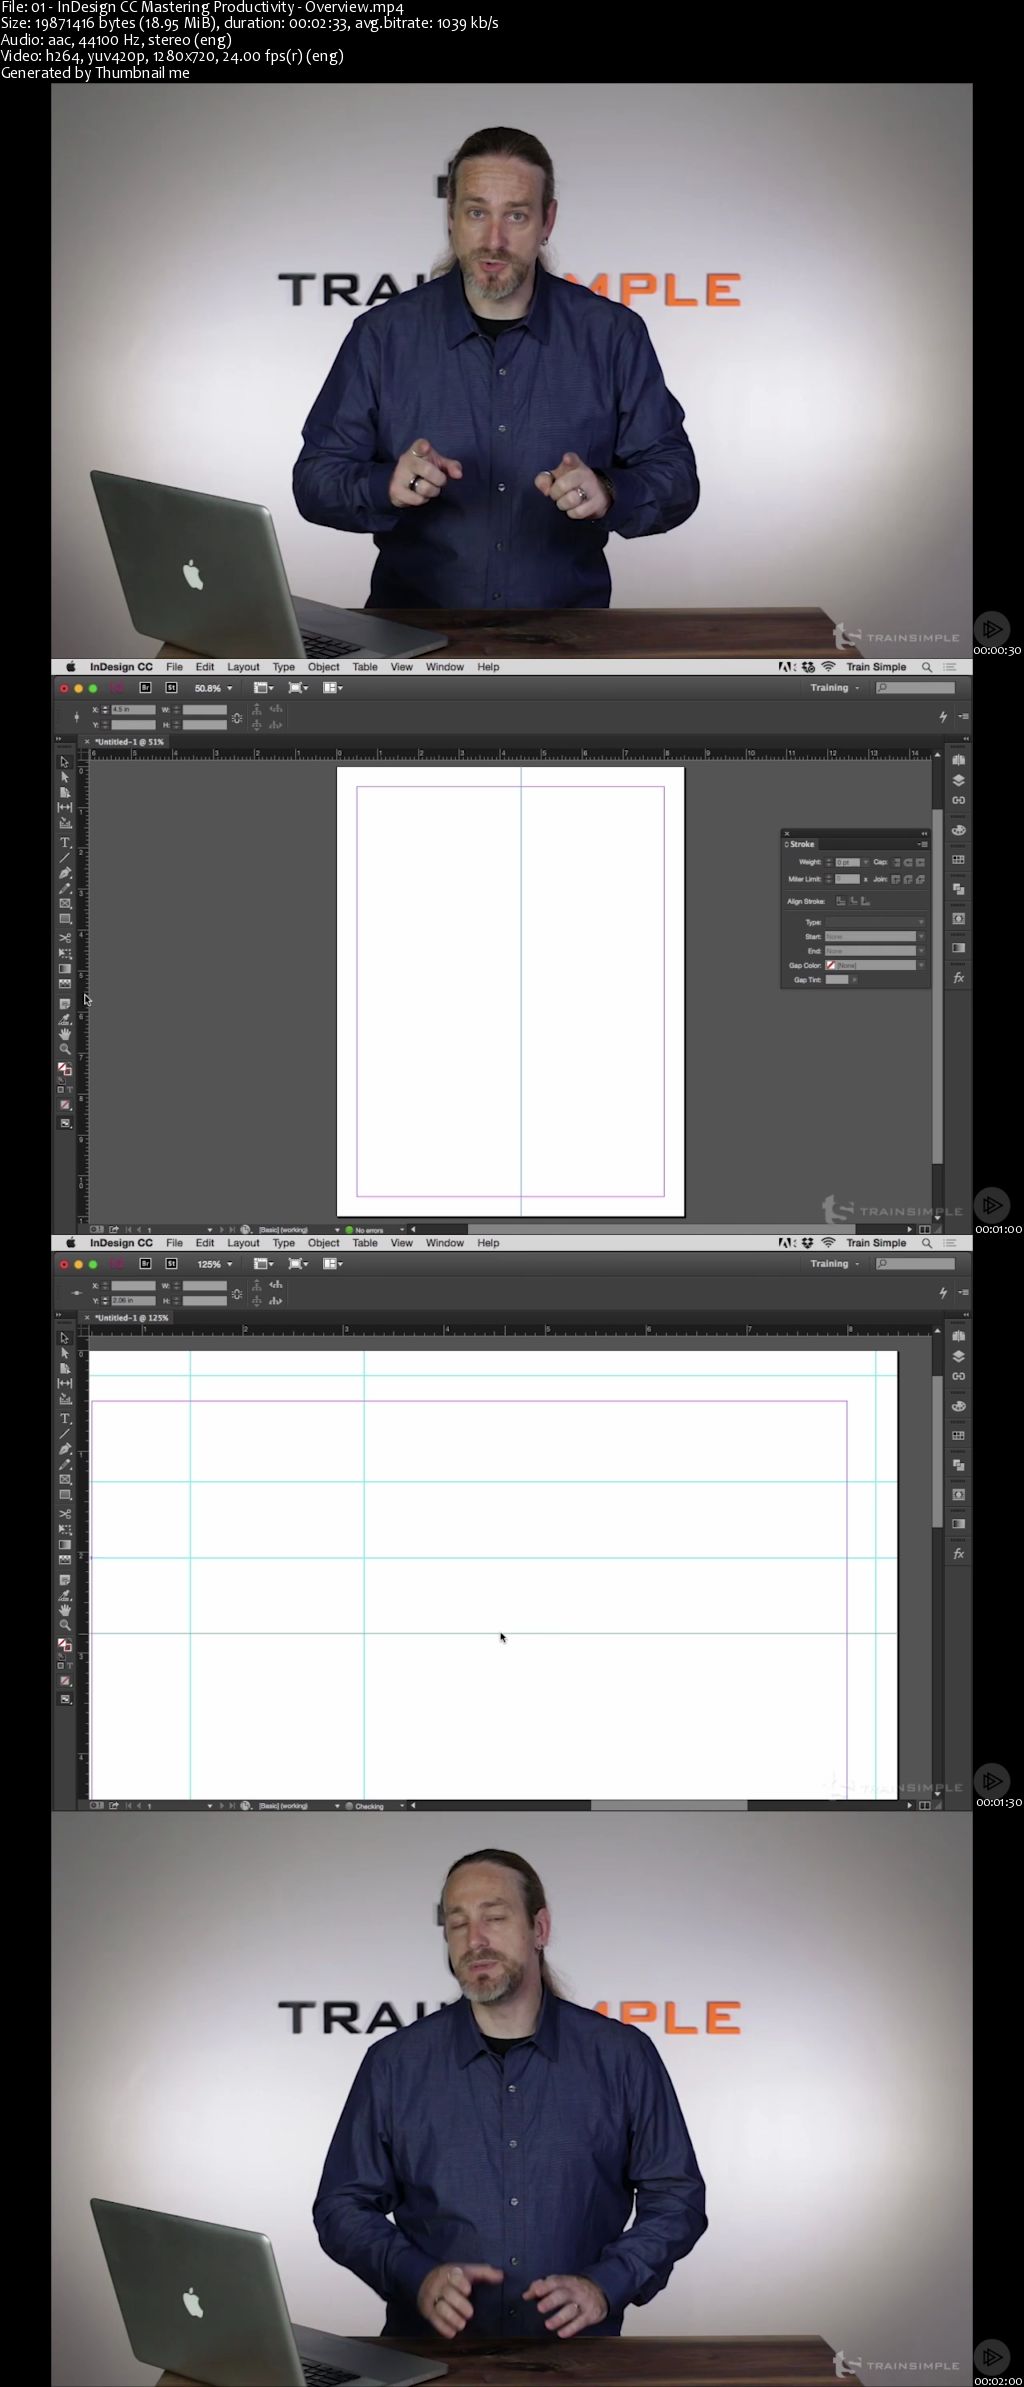The width and height of the screenshot is (1024, 2387).
Task: Choose Bevel Join in the Stroke panel
Action: 920,879
